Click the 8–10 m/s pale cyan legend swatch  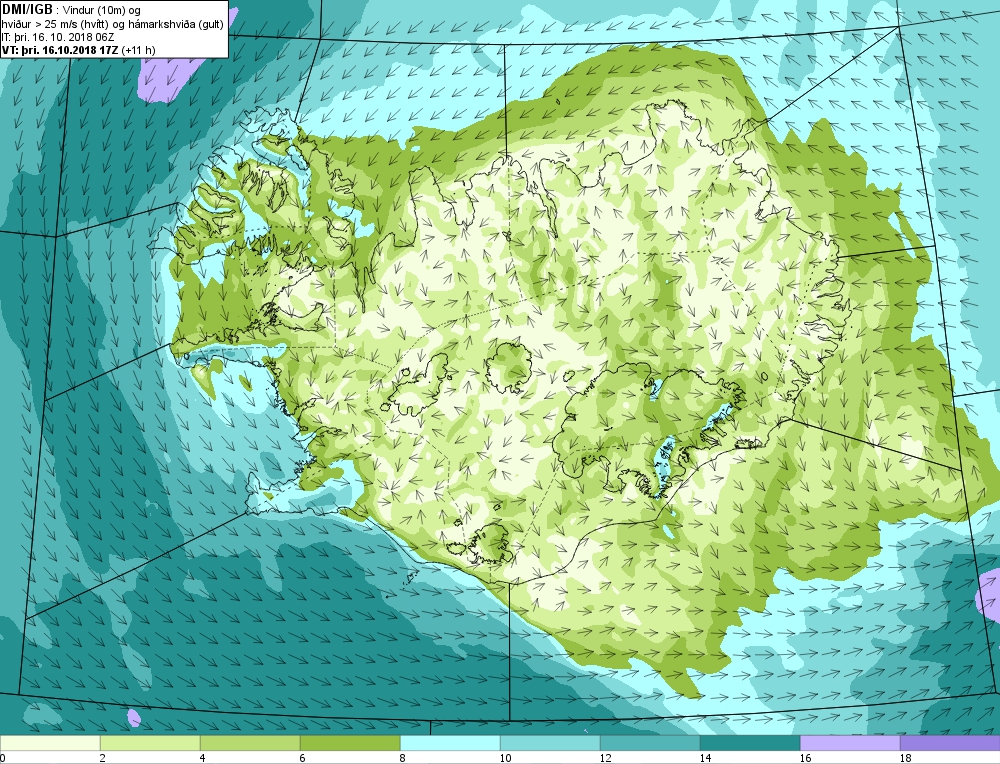coord(450,743)
